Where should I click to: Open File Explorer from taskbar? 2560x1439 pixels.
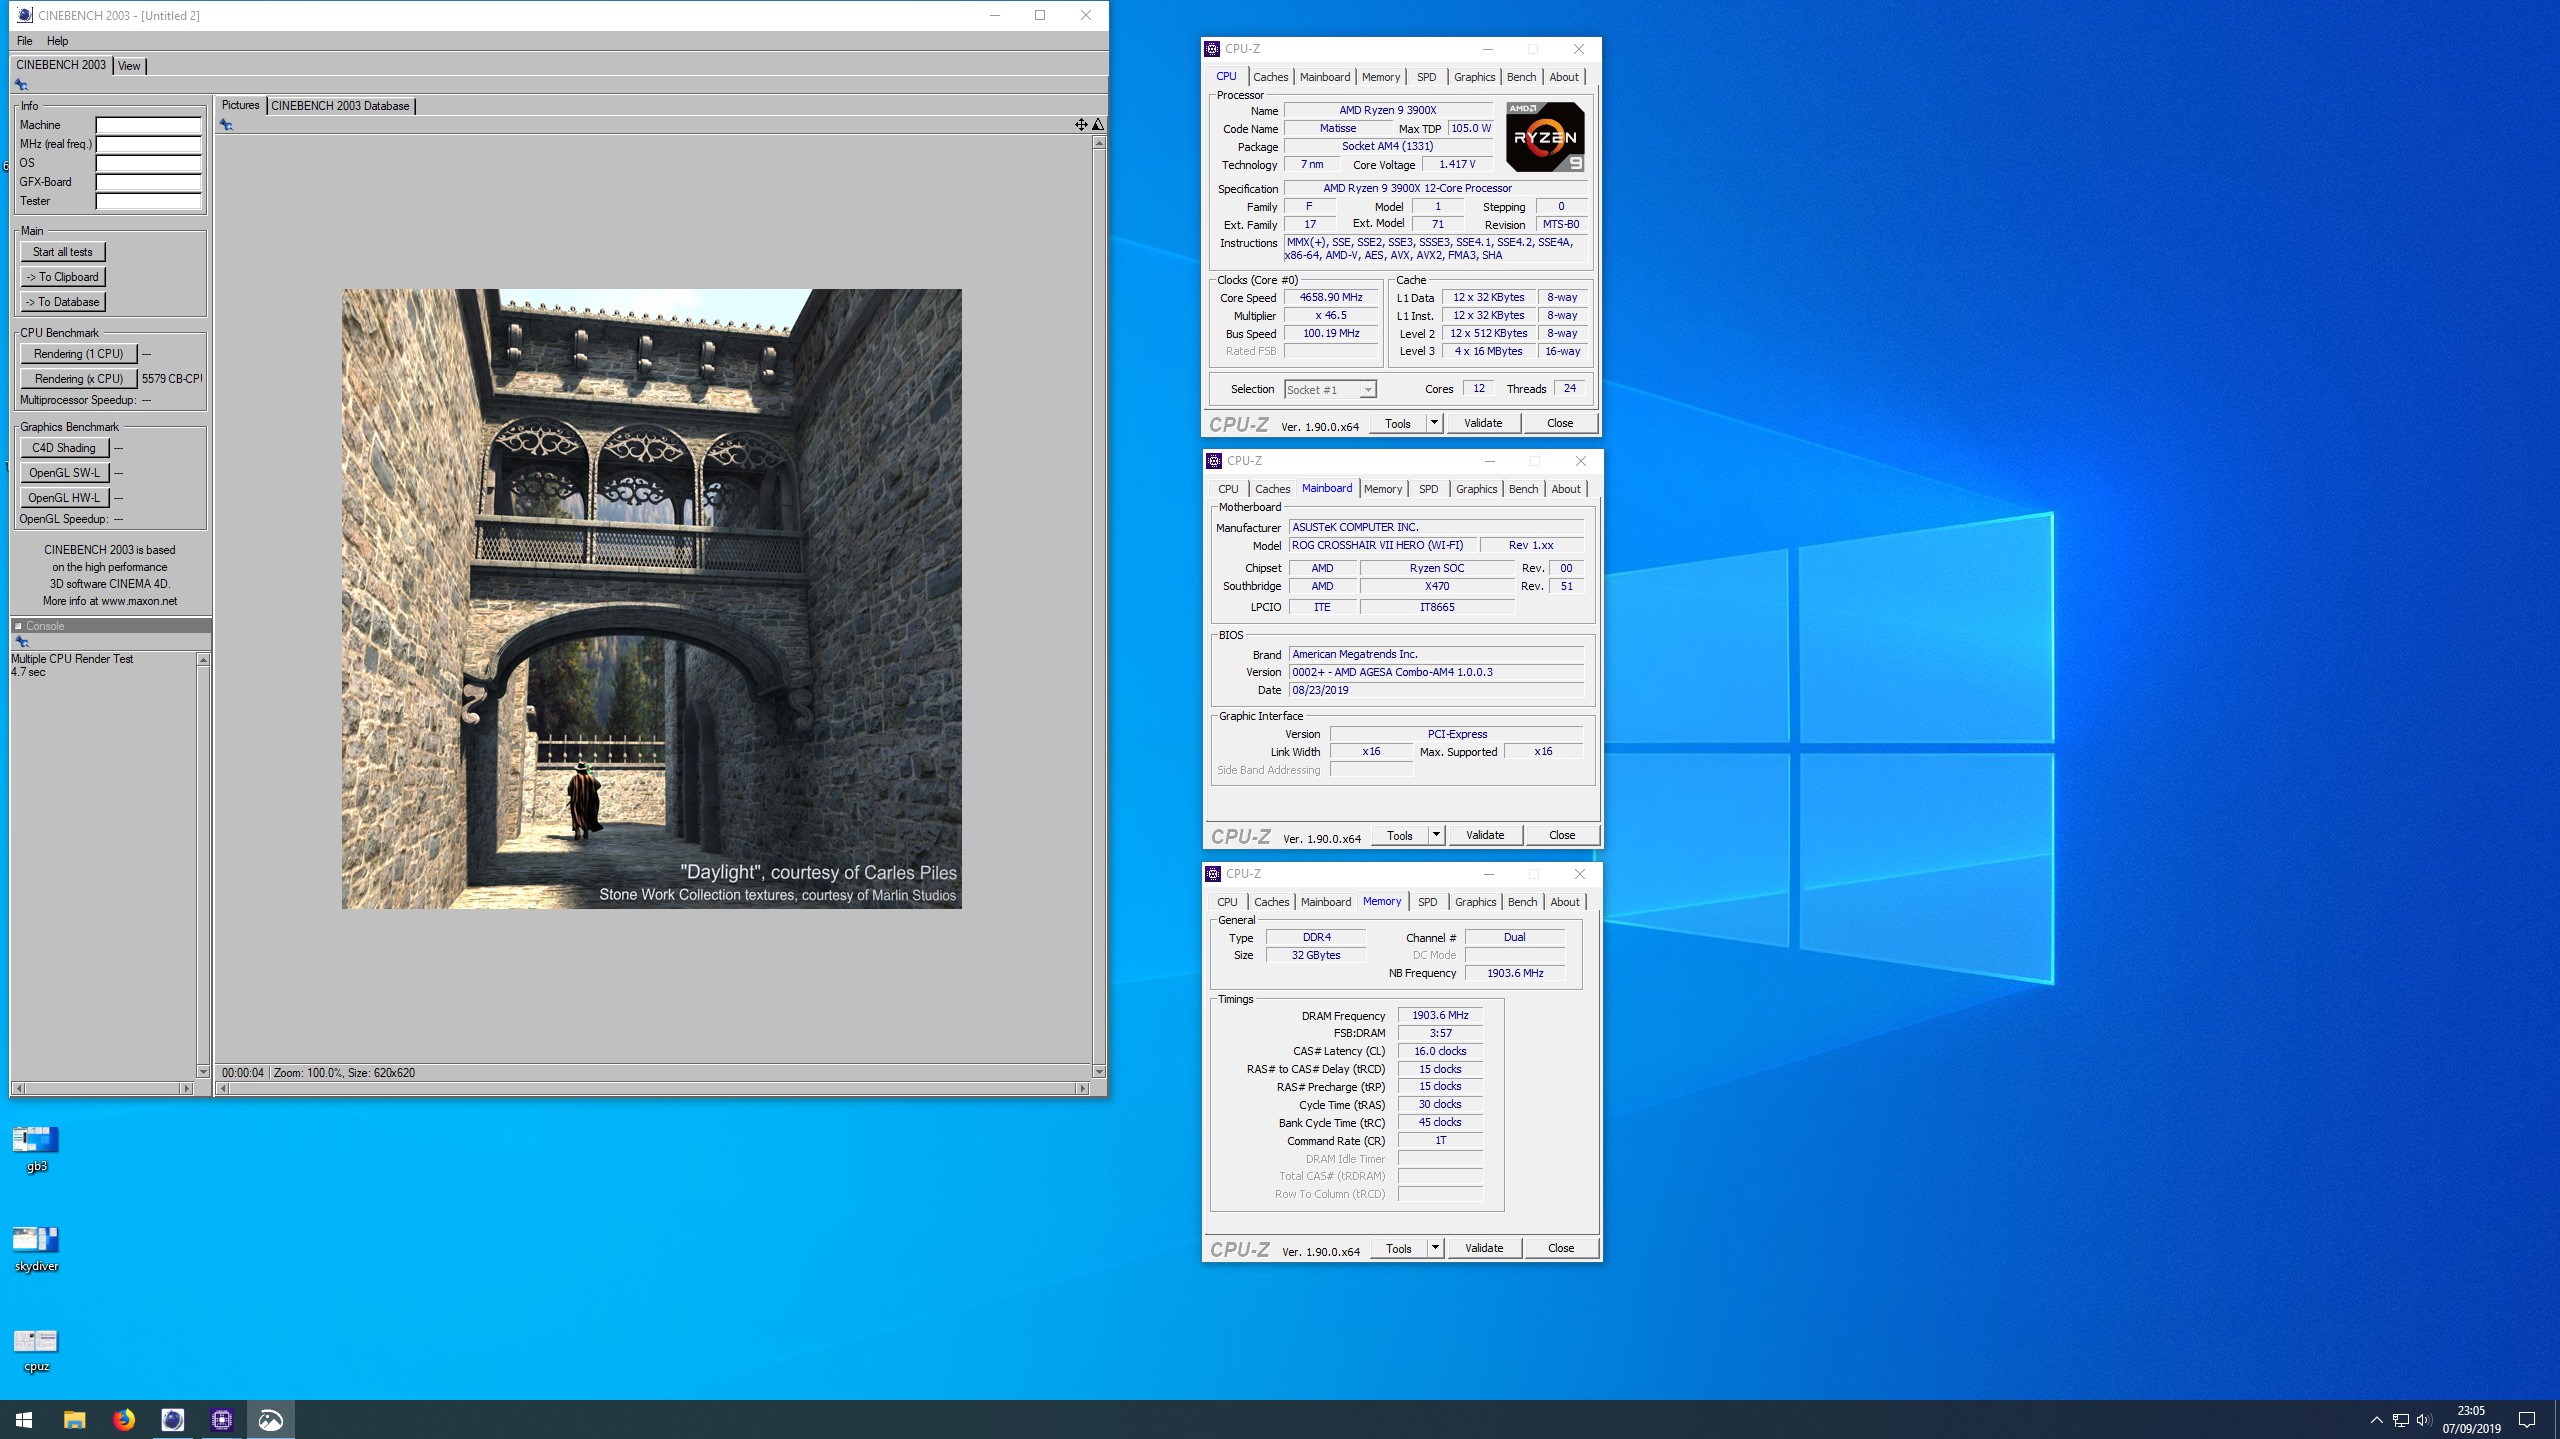[74, 1419]
